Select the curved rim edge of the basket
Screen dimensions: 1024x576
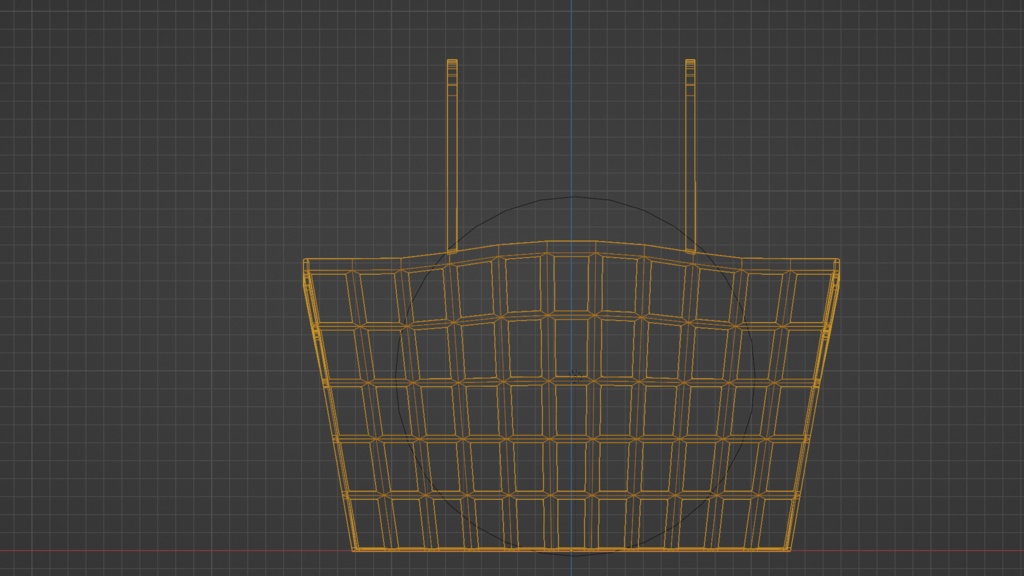(570, 242)
